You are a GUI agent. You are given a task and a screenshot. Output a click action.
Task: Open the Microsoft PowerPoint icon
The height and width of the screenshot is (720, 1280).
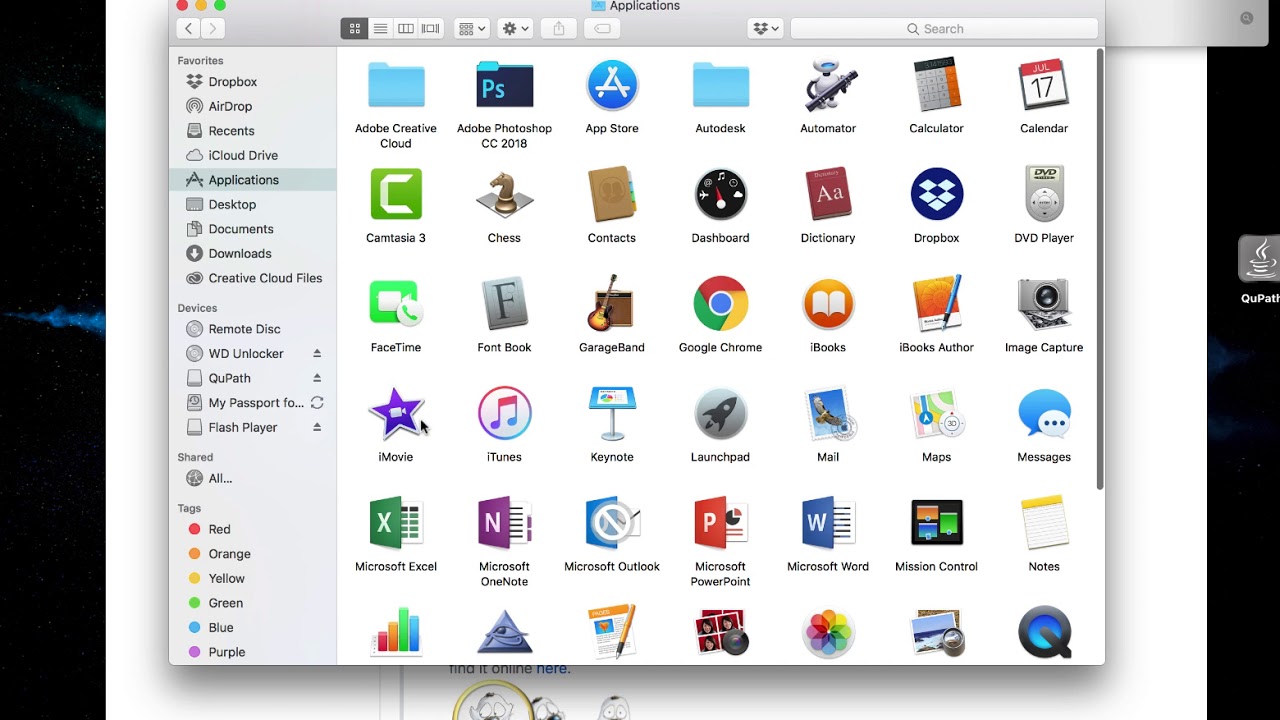point(720,523)
